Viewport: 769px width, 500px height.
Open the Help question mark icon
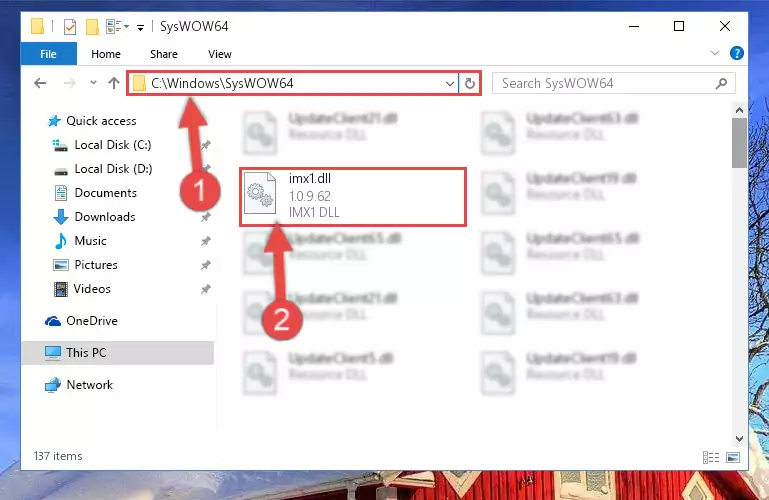(x=736, y=53)
